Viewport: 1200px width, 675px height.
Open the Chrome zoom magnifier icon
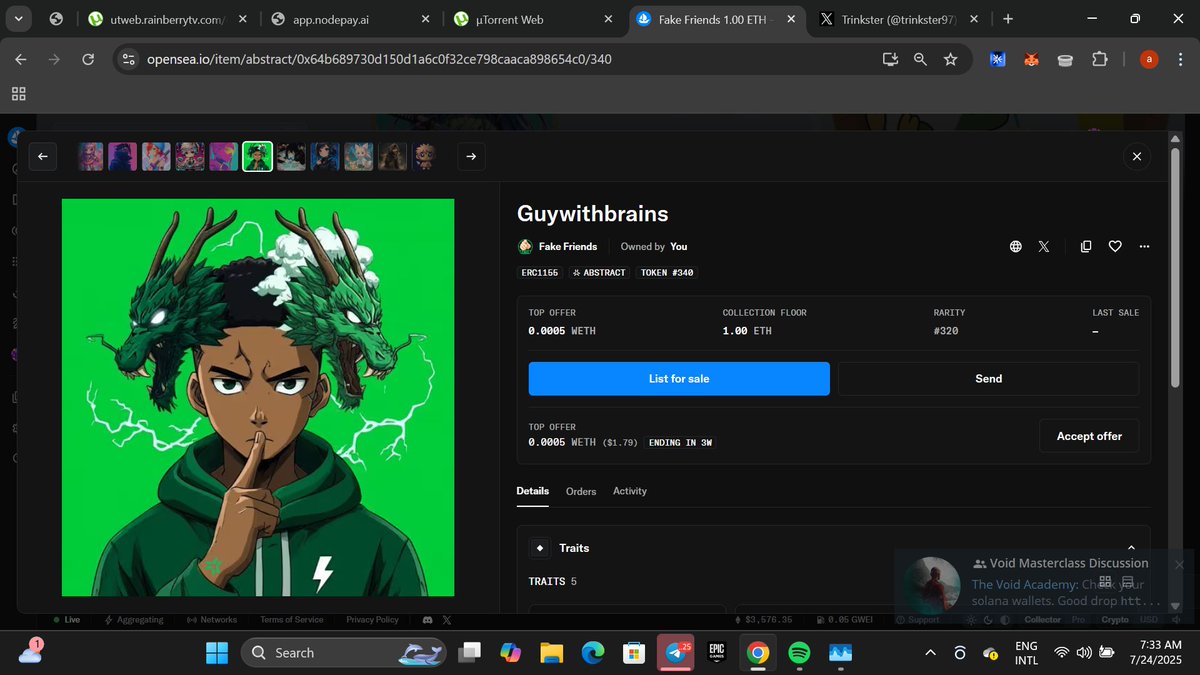tap(921, 60)
